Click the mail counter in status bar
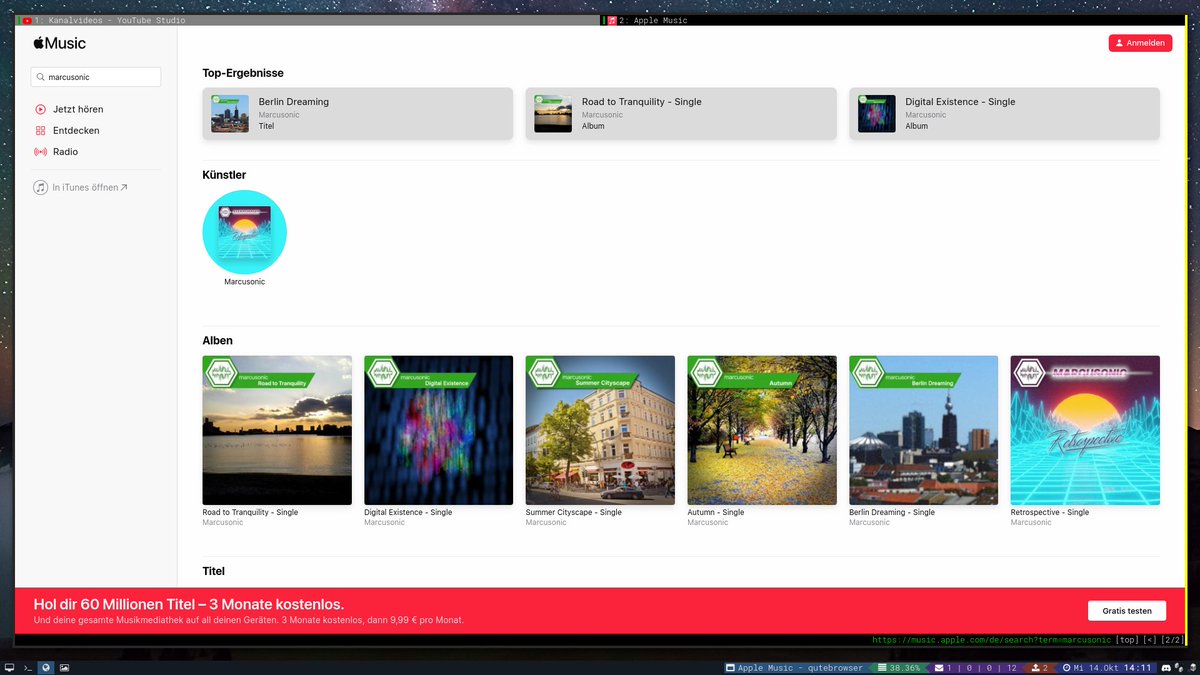 pos(975,667)
